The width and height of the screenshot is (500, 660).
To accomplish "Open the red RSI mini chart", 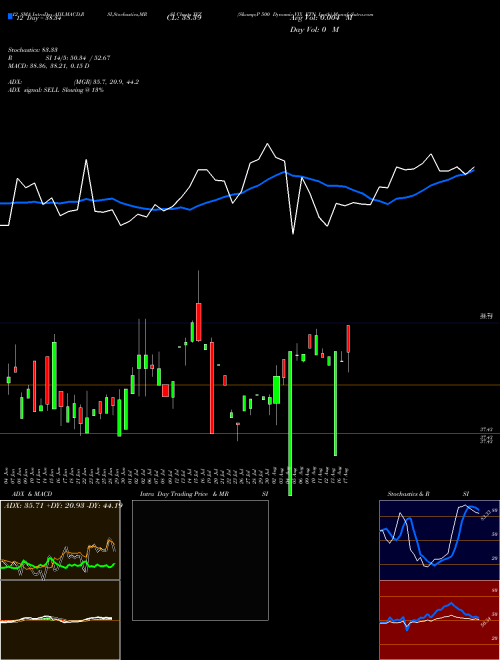I will pyautogui.click(x=439, y=620).
